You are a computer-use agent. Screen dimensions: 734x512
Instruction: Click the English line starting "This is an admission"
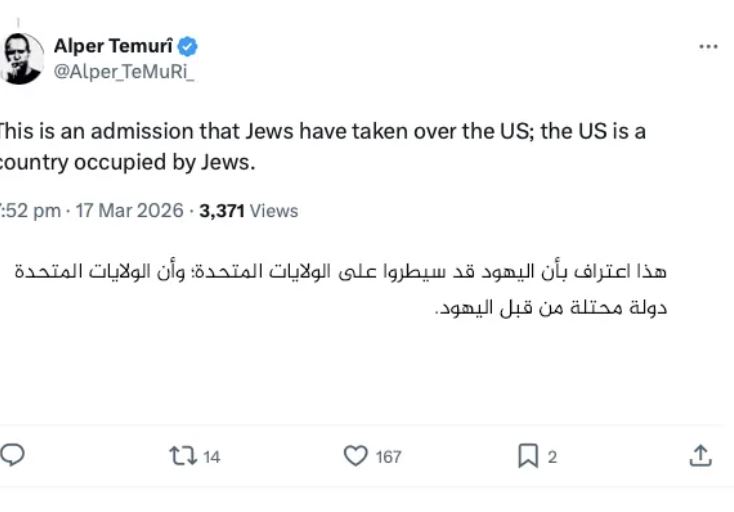coord(322,132)
